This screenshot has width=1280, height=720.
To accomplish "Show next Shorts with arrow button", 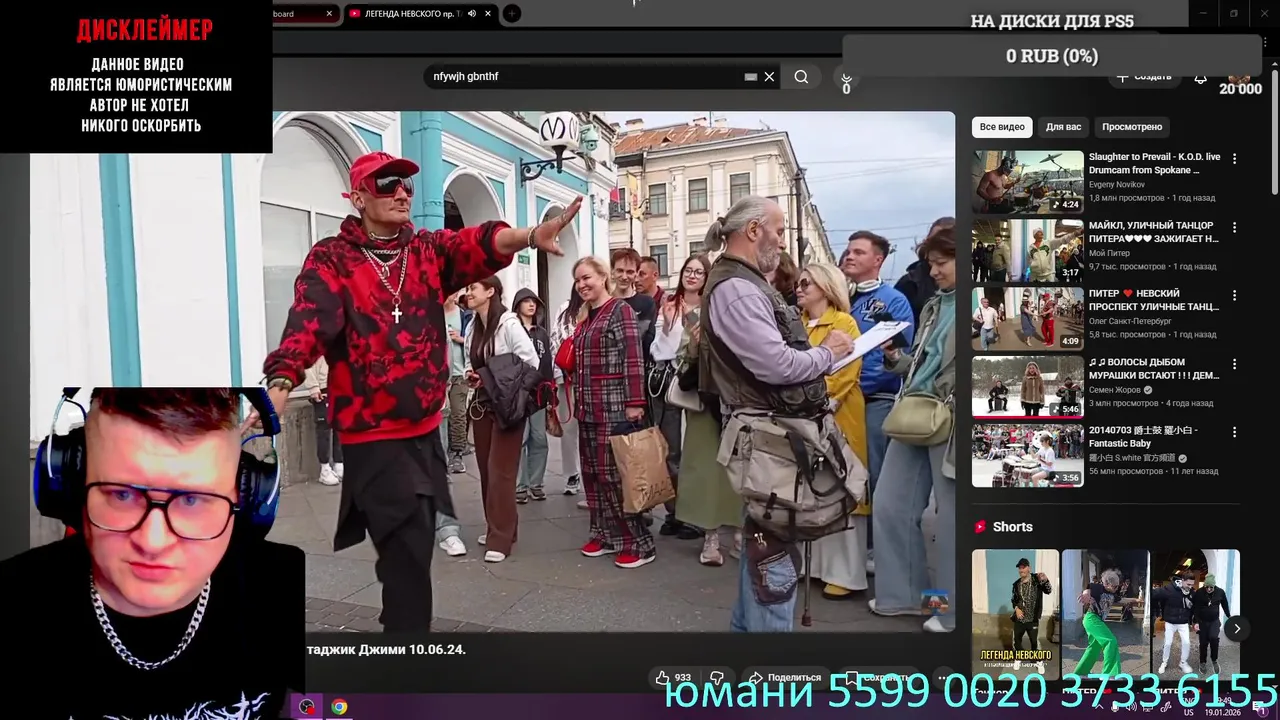I will tap(1237, 629).
